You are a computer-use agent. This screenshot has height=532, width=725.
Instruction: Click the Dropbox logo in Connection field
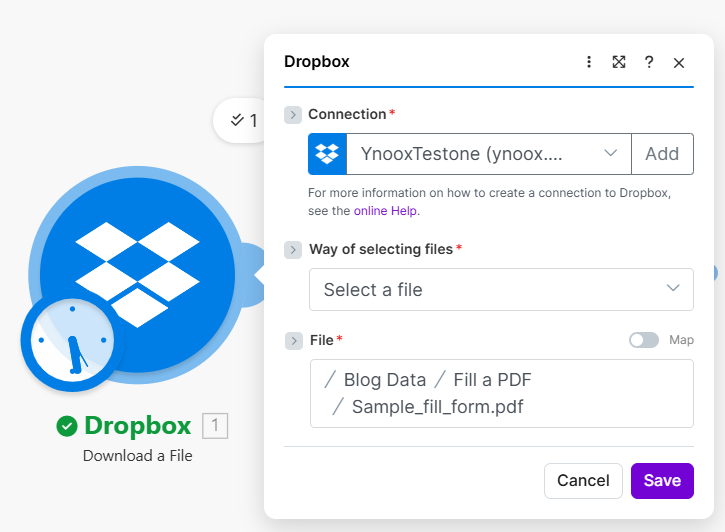click(x=327, y=154)
